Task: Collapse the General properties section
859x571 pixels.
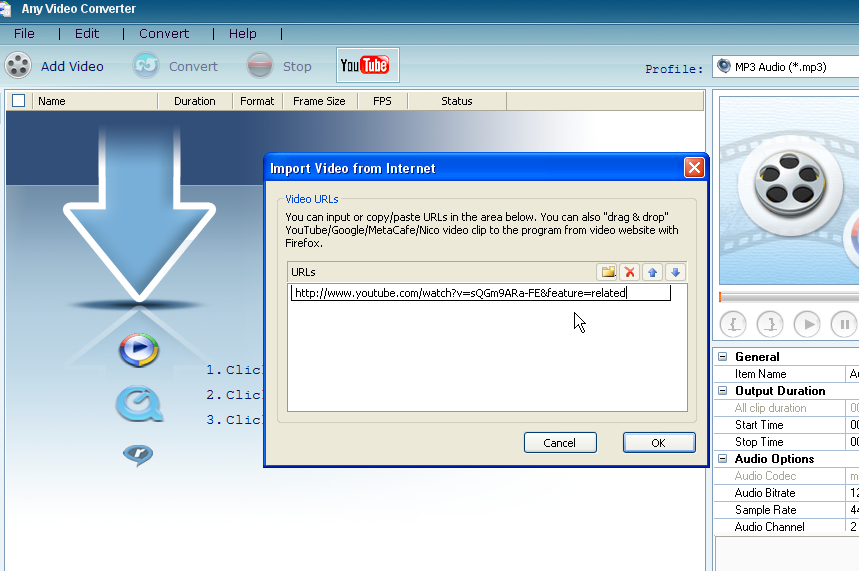Action: (x=723, y=357)
